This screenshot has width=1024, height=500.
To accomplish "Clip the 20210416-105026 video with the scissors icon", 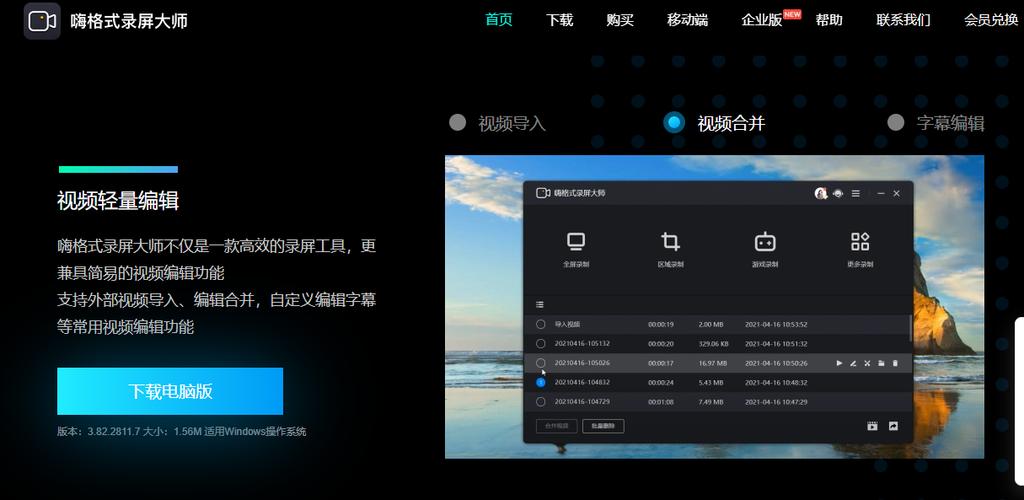I will [867, 363].
